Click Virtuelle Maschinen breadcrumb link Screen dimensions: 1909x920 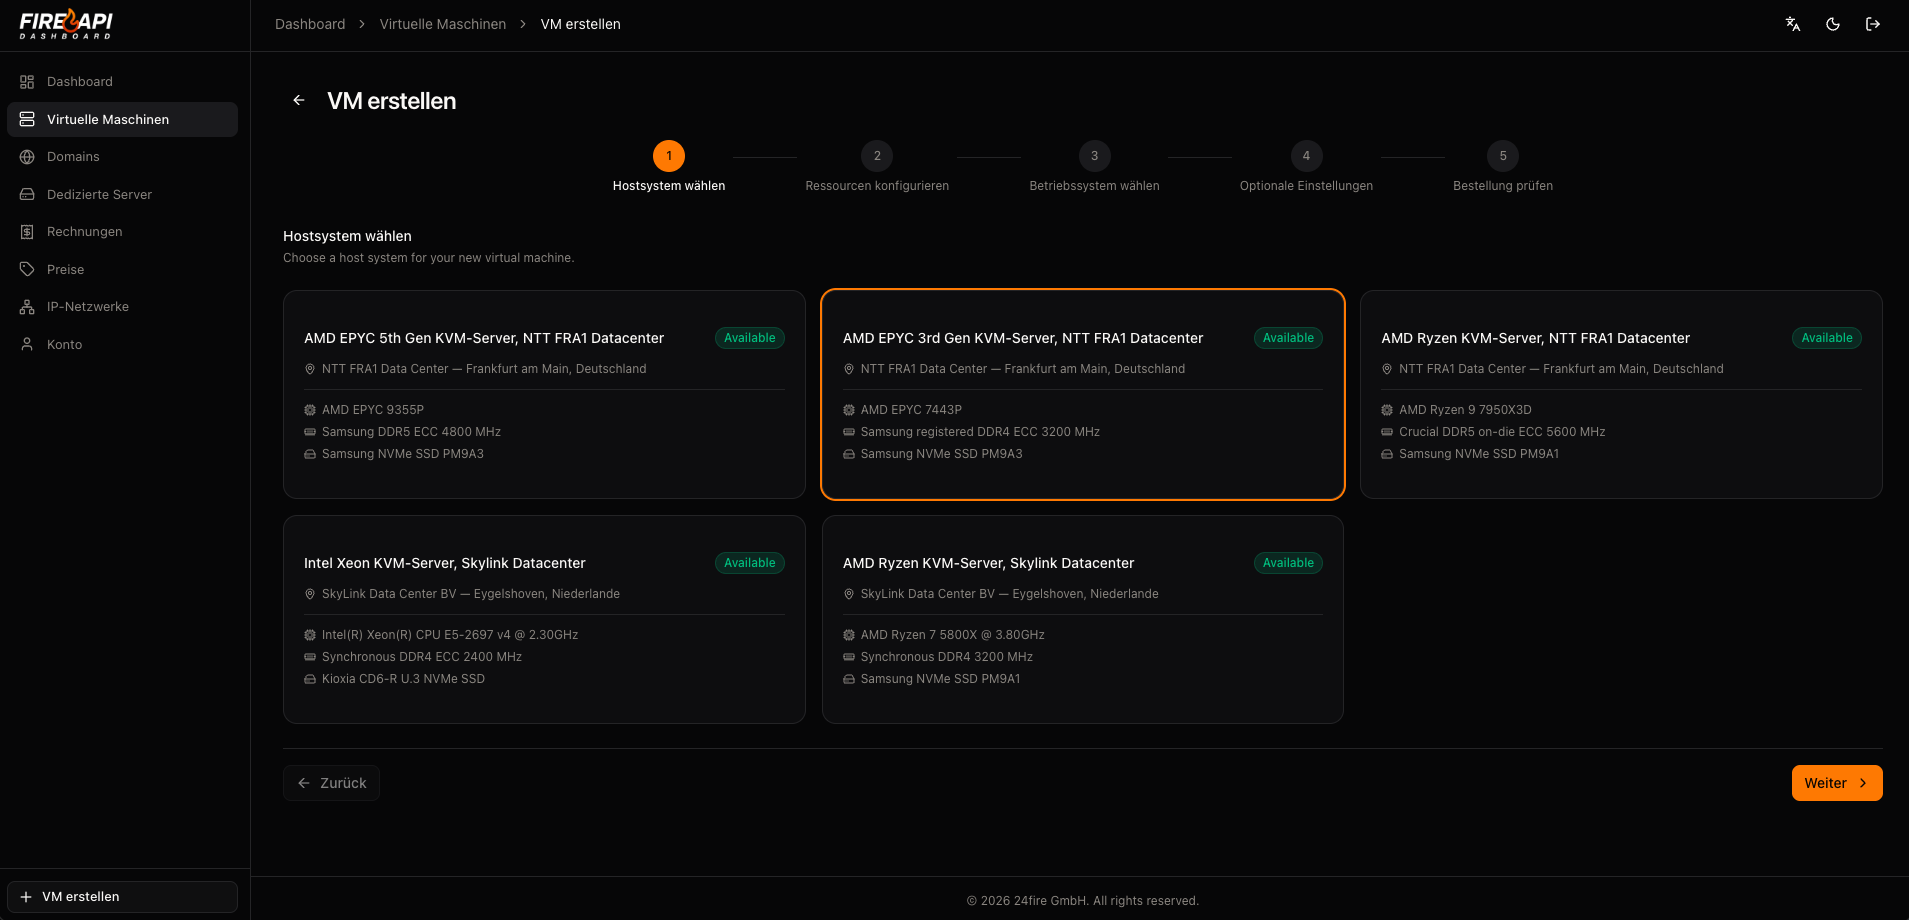pyautogui.click(x=443, y=24)
